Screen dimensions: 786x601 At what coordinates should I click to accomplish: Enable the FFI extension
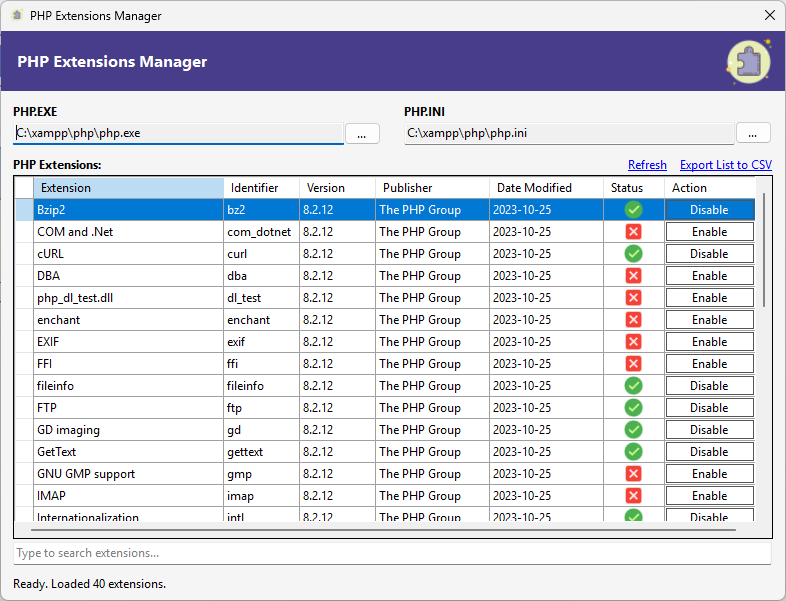point(709,364)
